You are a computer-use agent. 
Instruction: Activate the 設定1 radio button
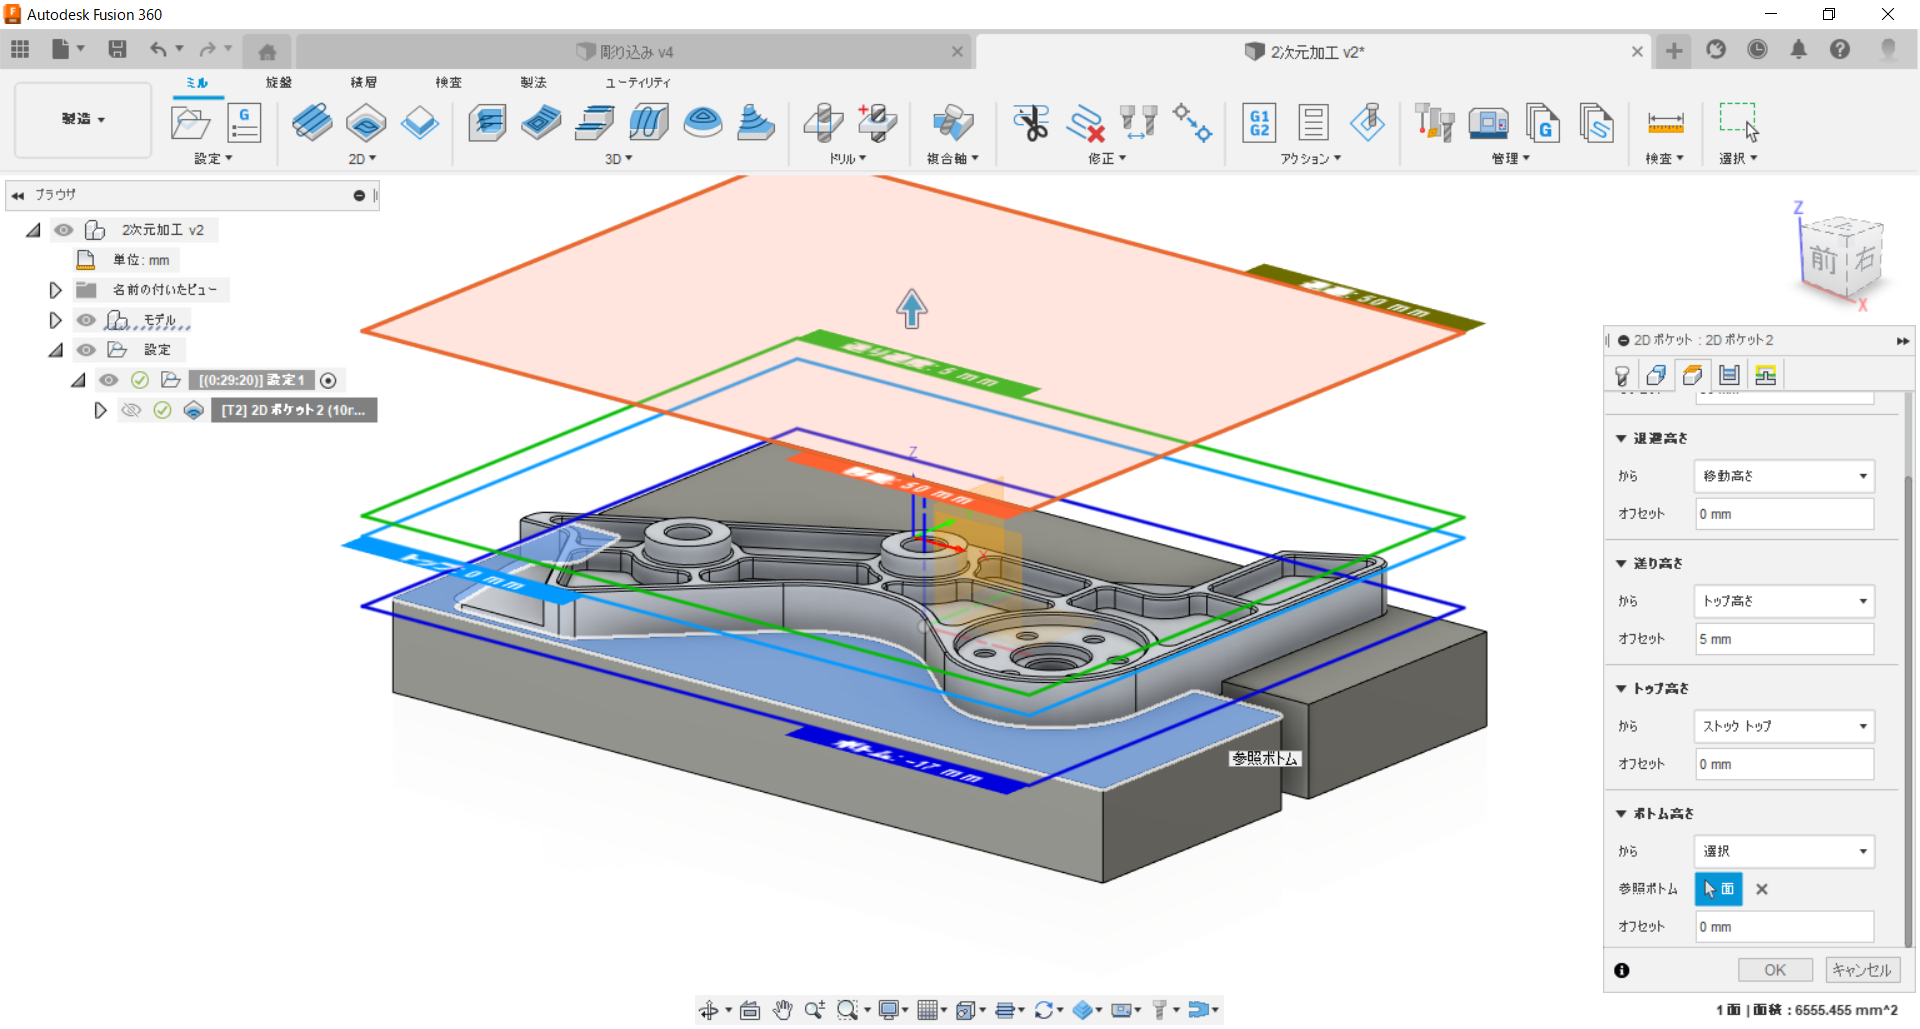click(328, 380)
